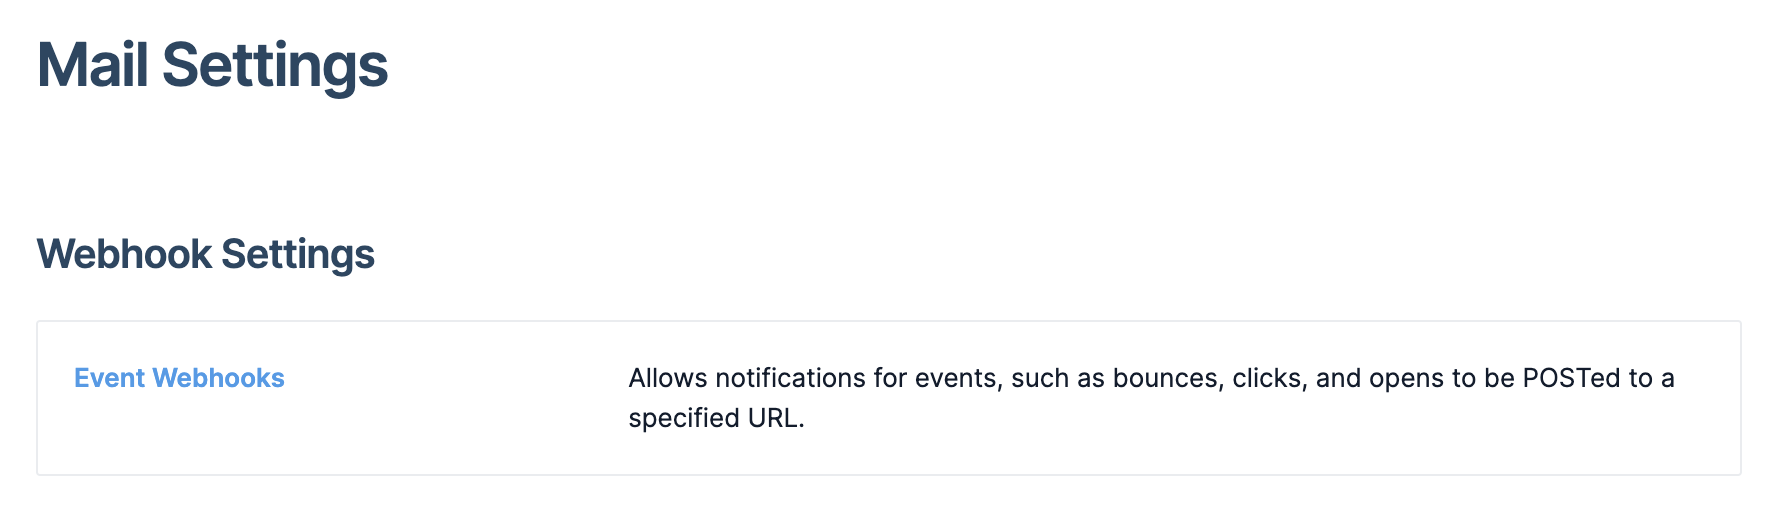Click the Mail Settings page title
Viewport: 1776px width, 516px height.
pyautogui.click(x=212, y=66)
